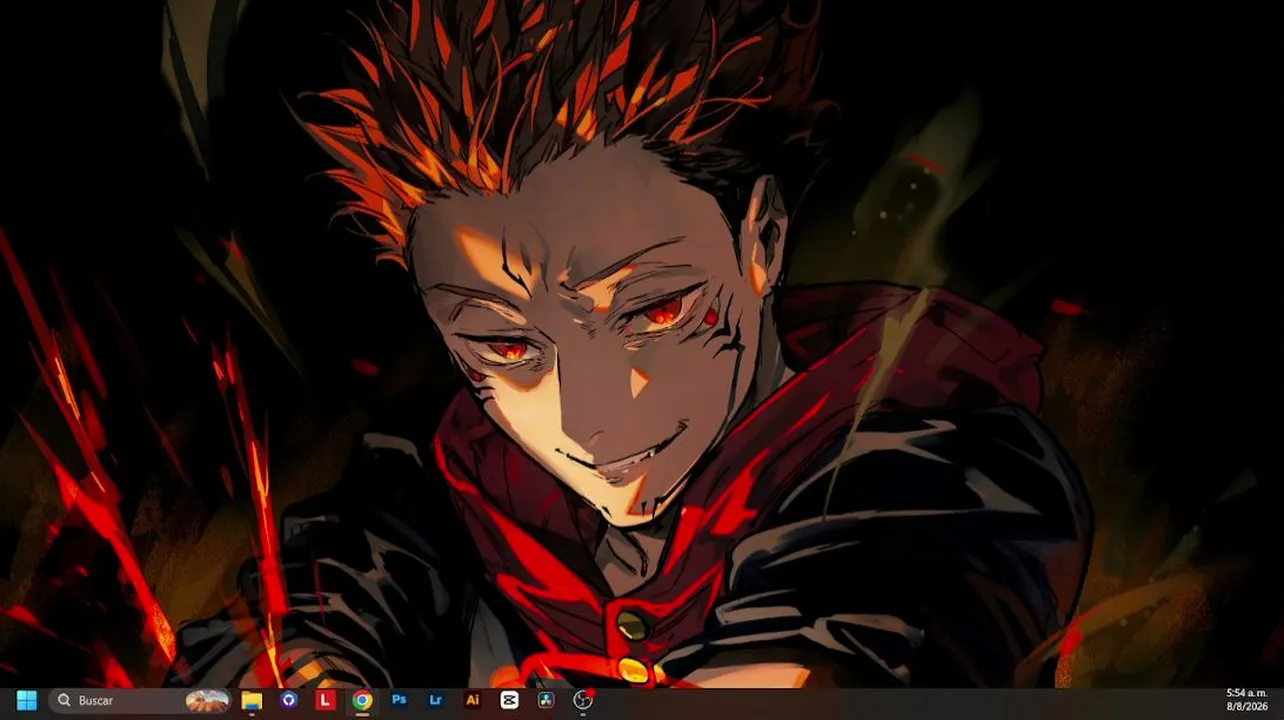Launch Adobe Photoshop from the taskbar
Viewport: 1284px width, 720px height.
point(399,700)
